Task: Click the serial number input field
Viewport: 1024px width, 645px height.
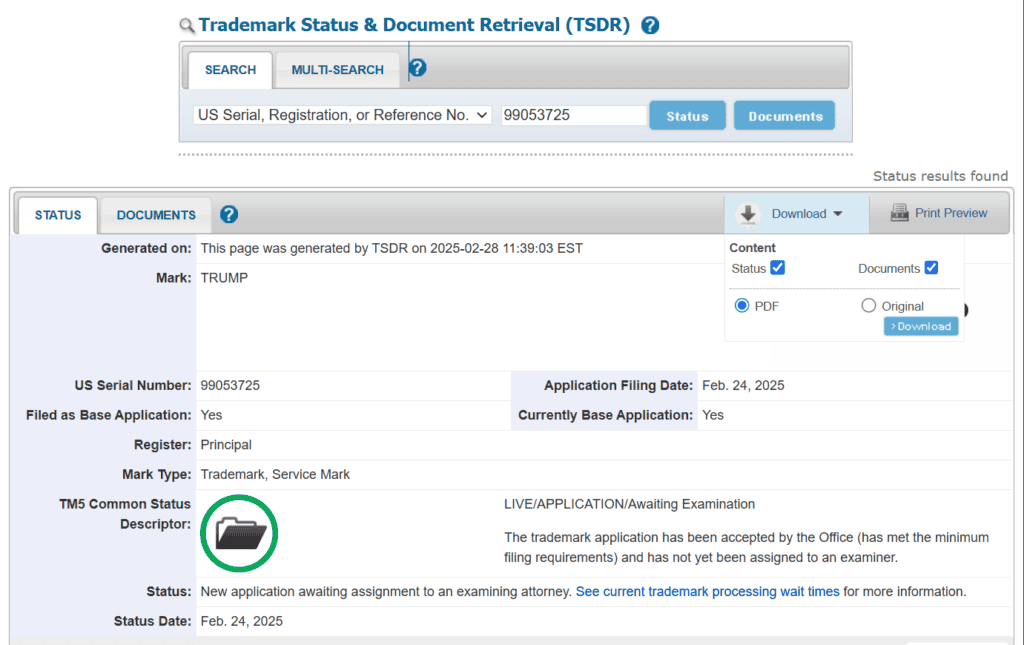Action: (573, 115)
